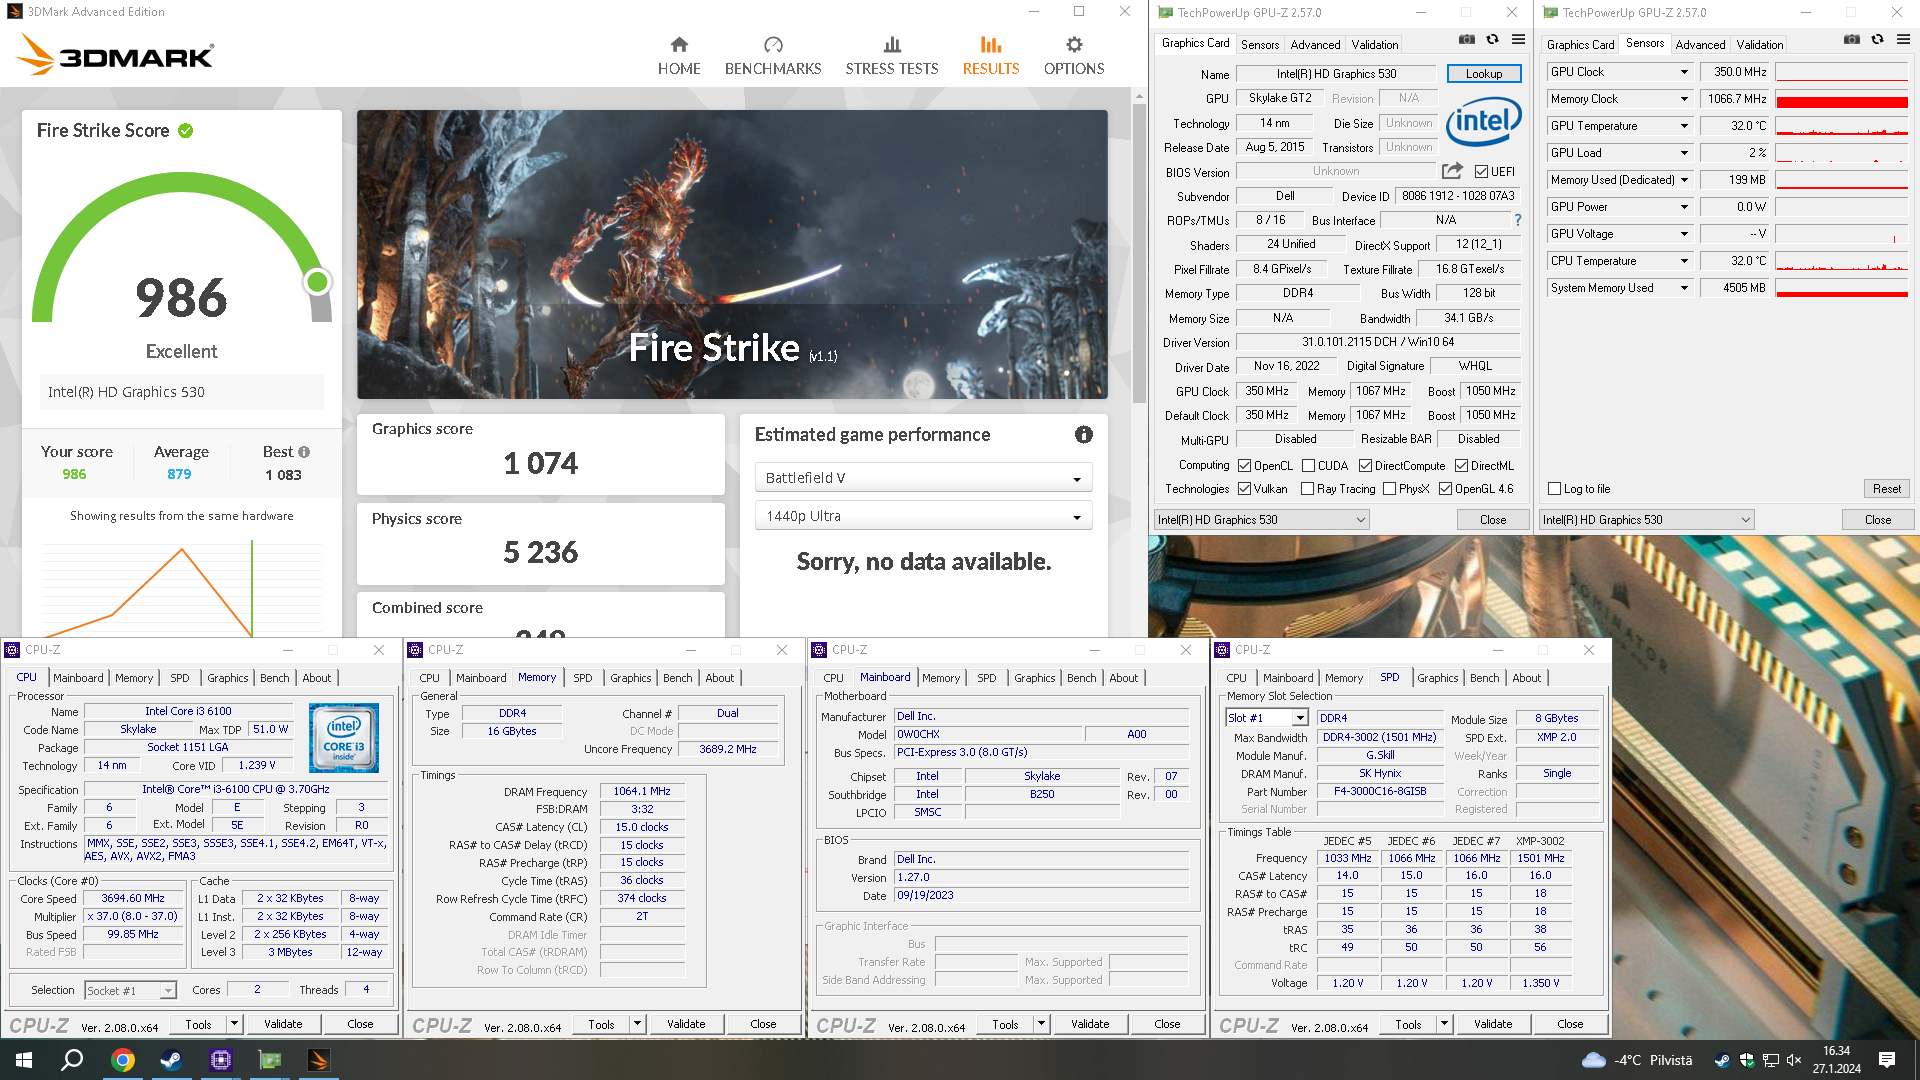Open 3DMark from taskbar
Screen dimensions: 1920x1080
[319, 1060]
